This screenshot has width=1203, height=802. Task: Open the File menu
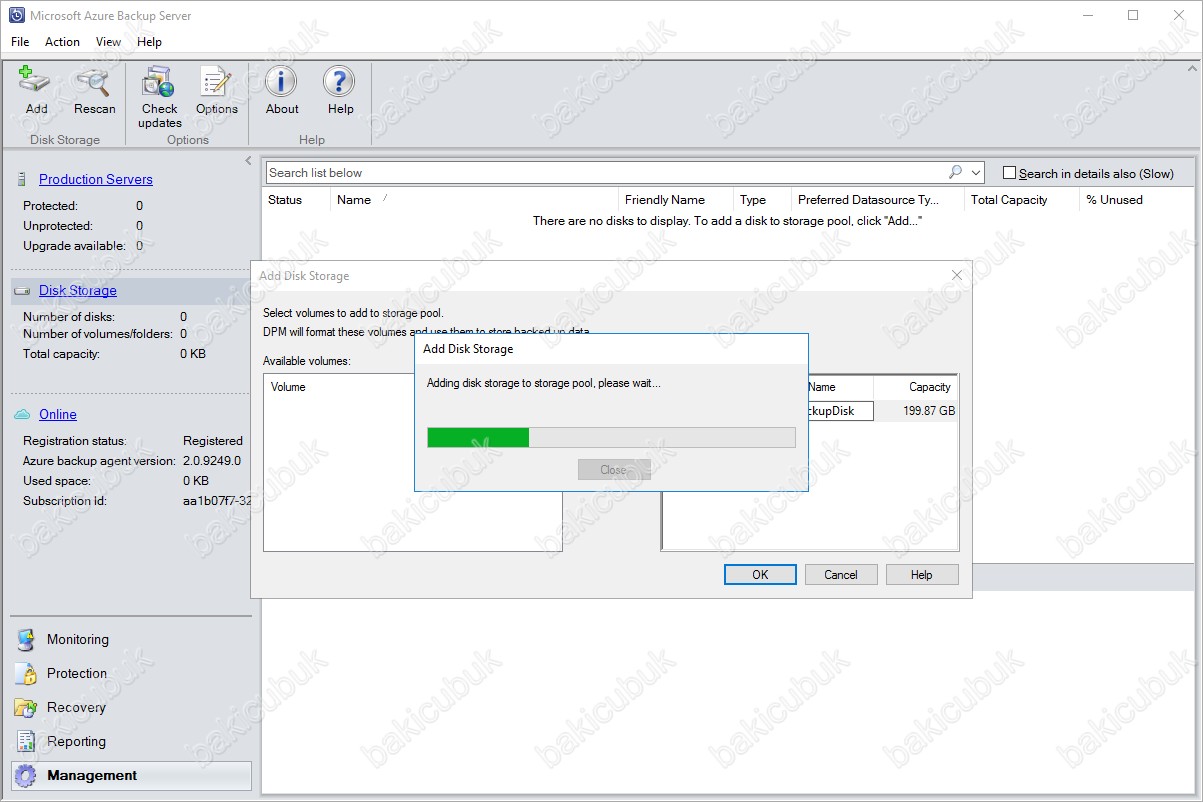click(x=20, y=42)
